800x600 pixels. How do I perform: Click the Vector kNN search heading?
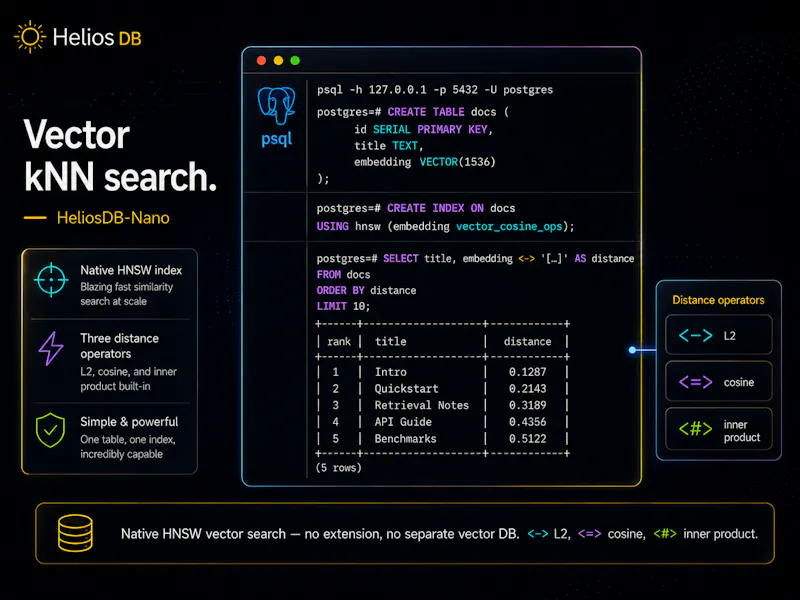pyautogui.click(x=120, y=156)
